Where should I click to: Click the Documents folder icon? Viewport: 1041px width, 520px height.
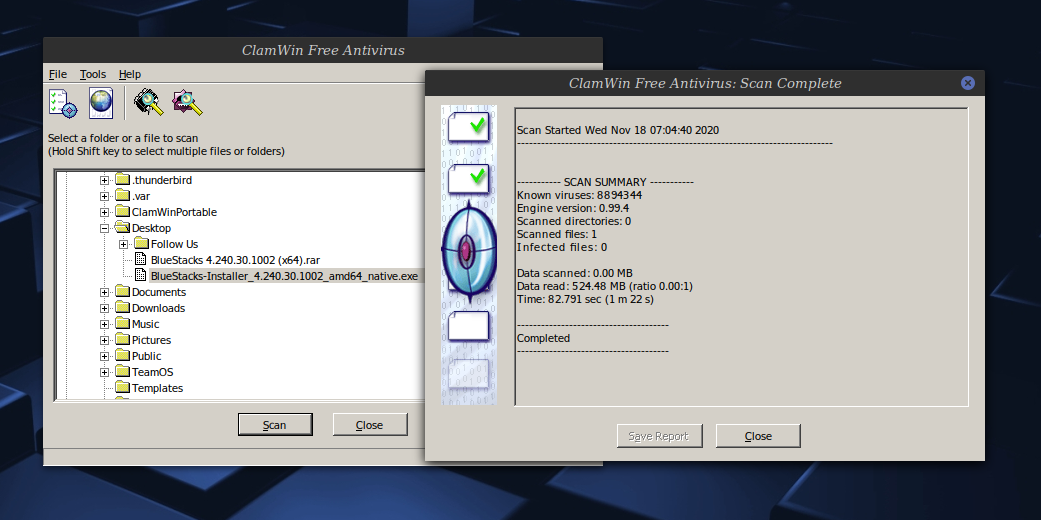pos(122,291)
